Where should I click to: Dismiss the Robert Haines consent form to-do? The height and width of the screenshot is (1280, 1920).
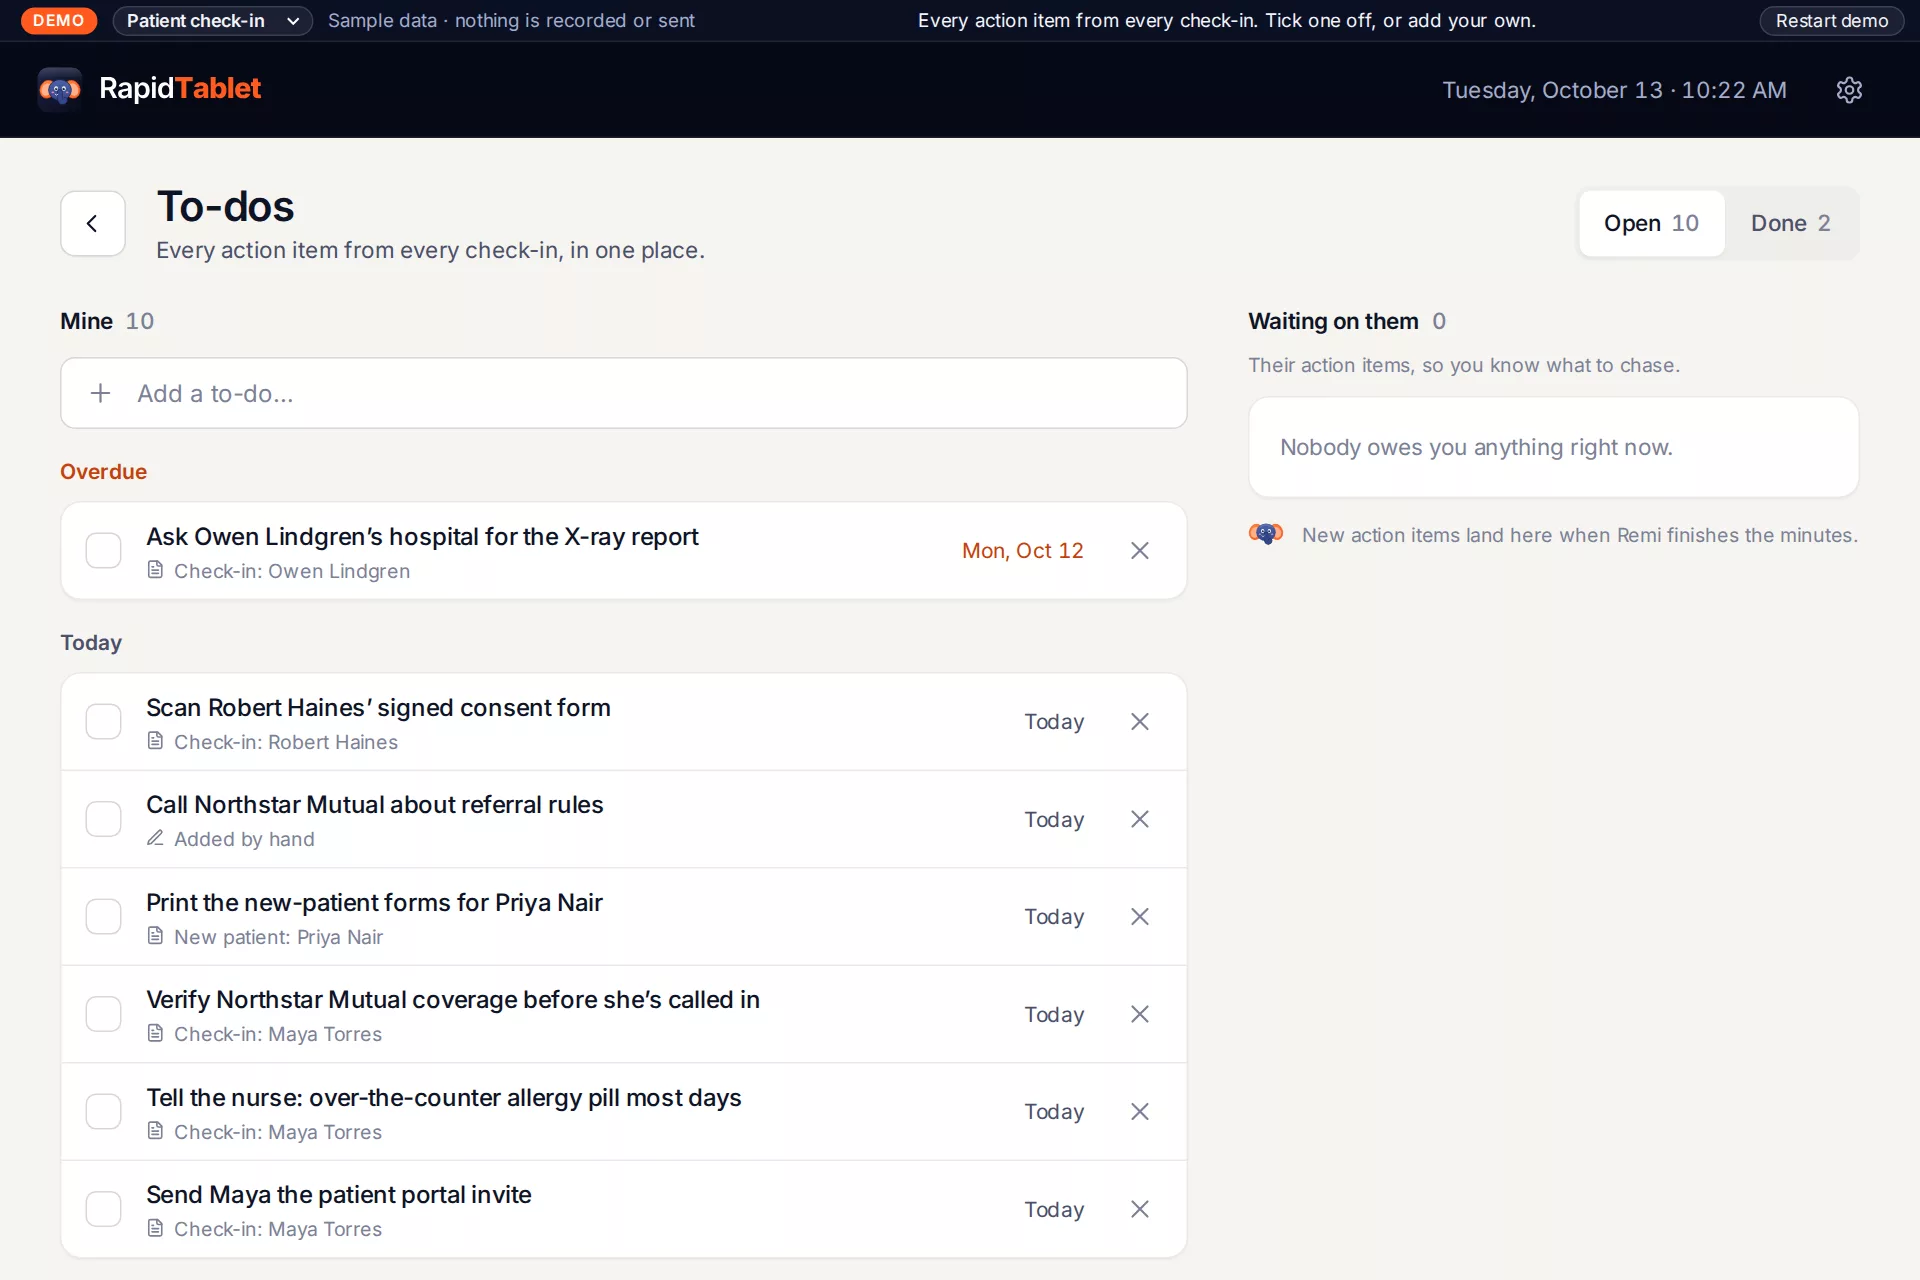(x=1139, y=722)
